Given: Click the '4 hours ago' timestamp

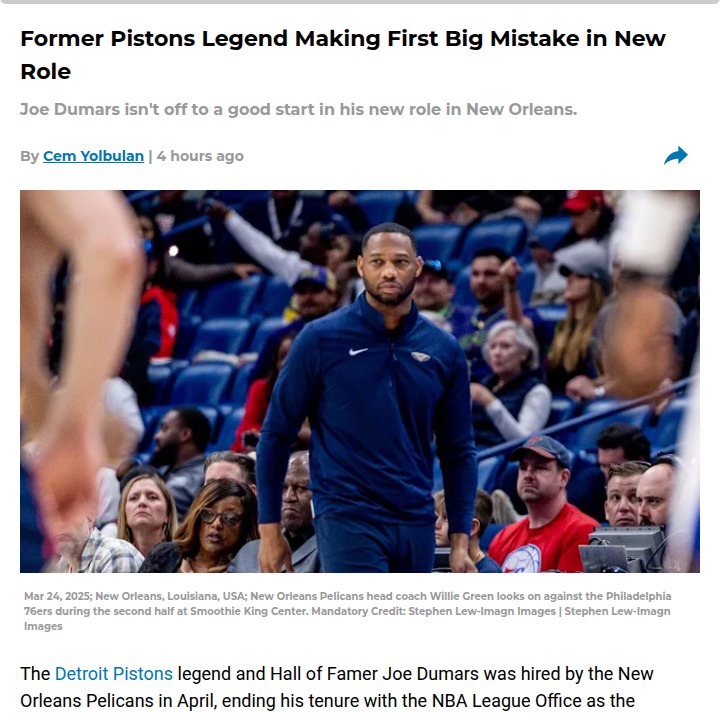Looking at the screenshot, I should point(200,156).
